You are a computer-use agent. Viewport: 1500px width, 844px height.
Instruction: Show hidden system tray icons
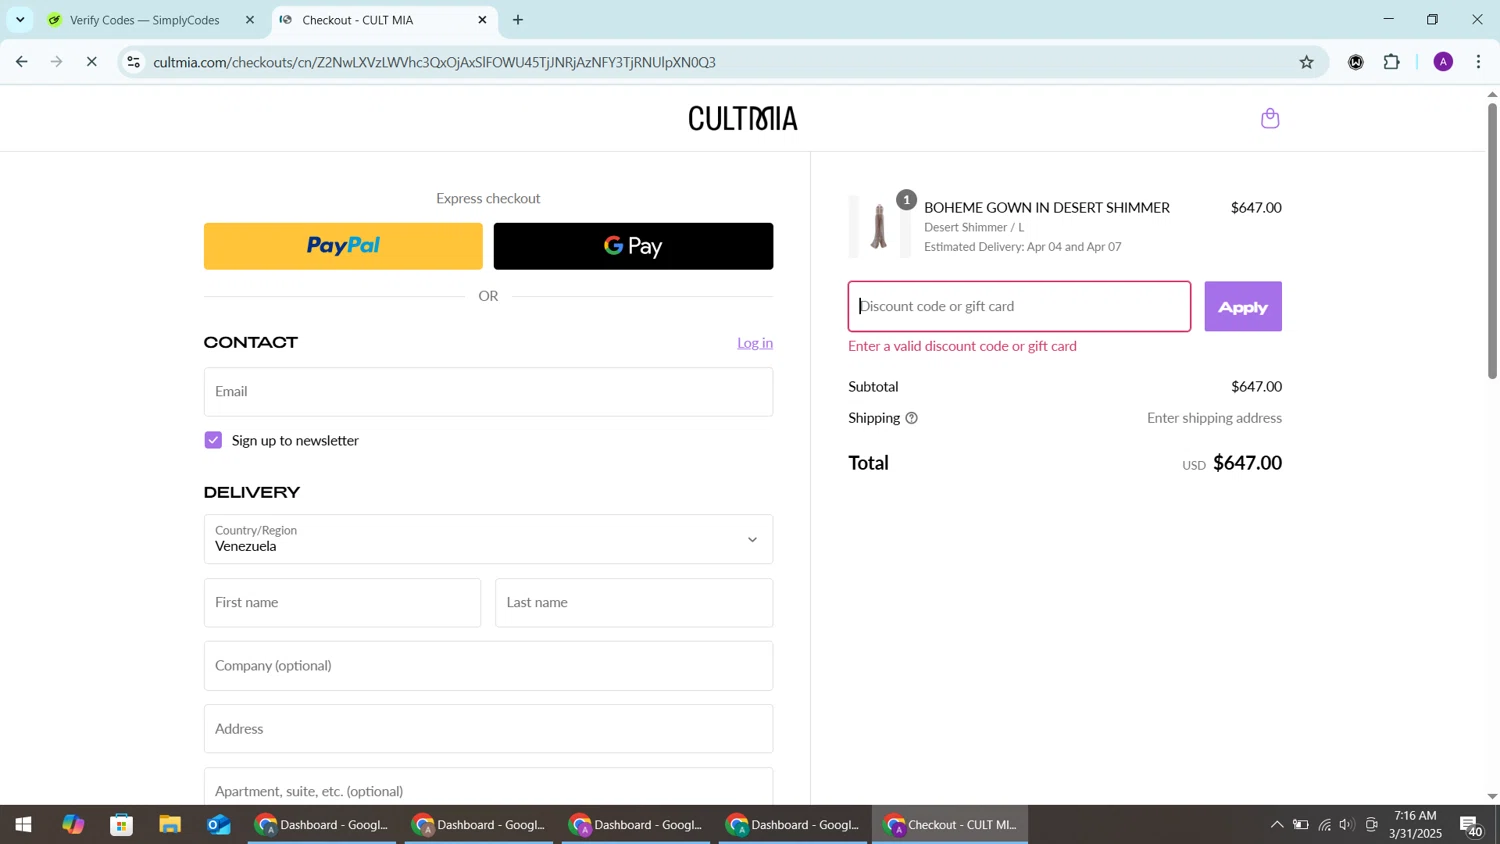click(x=1277, y=825)
